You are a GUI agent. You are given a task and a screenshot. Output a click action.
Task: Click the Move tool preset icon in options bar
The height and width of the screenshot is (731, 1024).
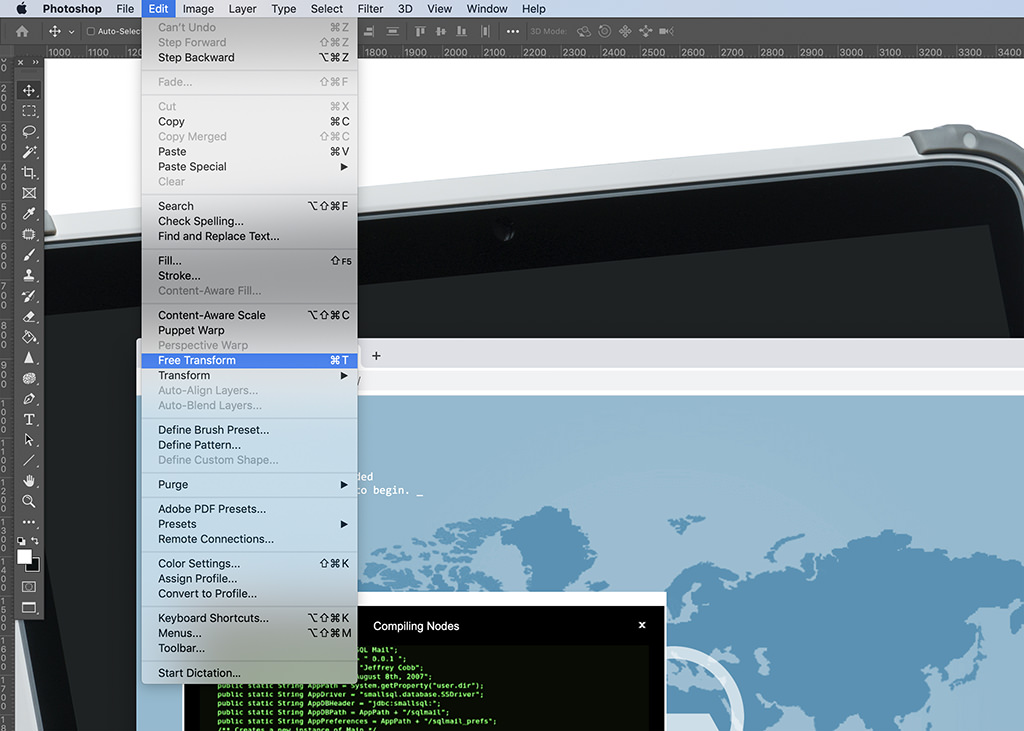(55, 31)
